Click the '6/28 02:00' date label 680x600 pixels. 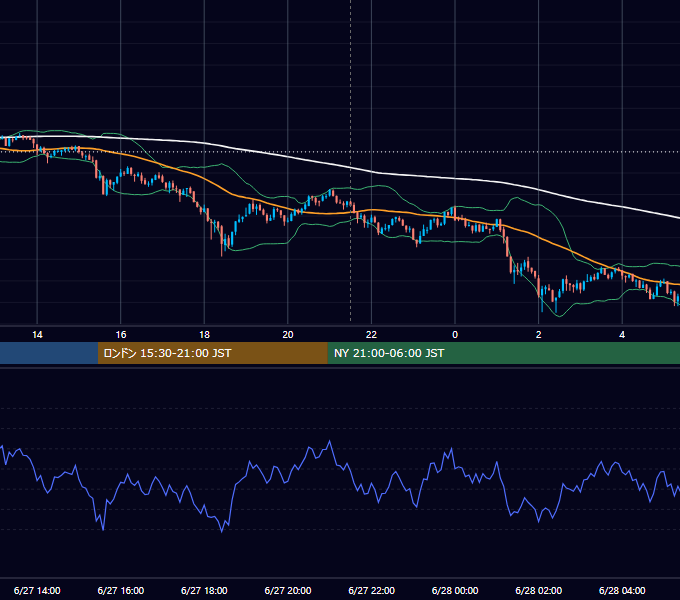tap(539, 590)
